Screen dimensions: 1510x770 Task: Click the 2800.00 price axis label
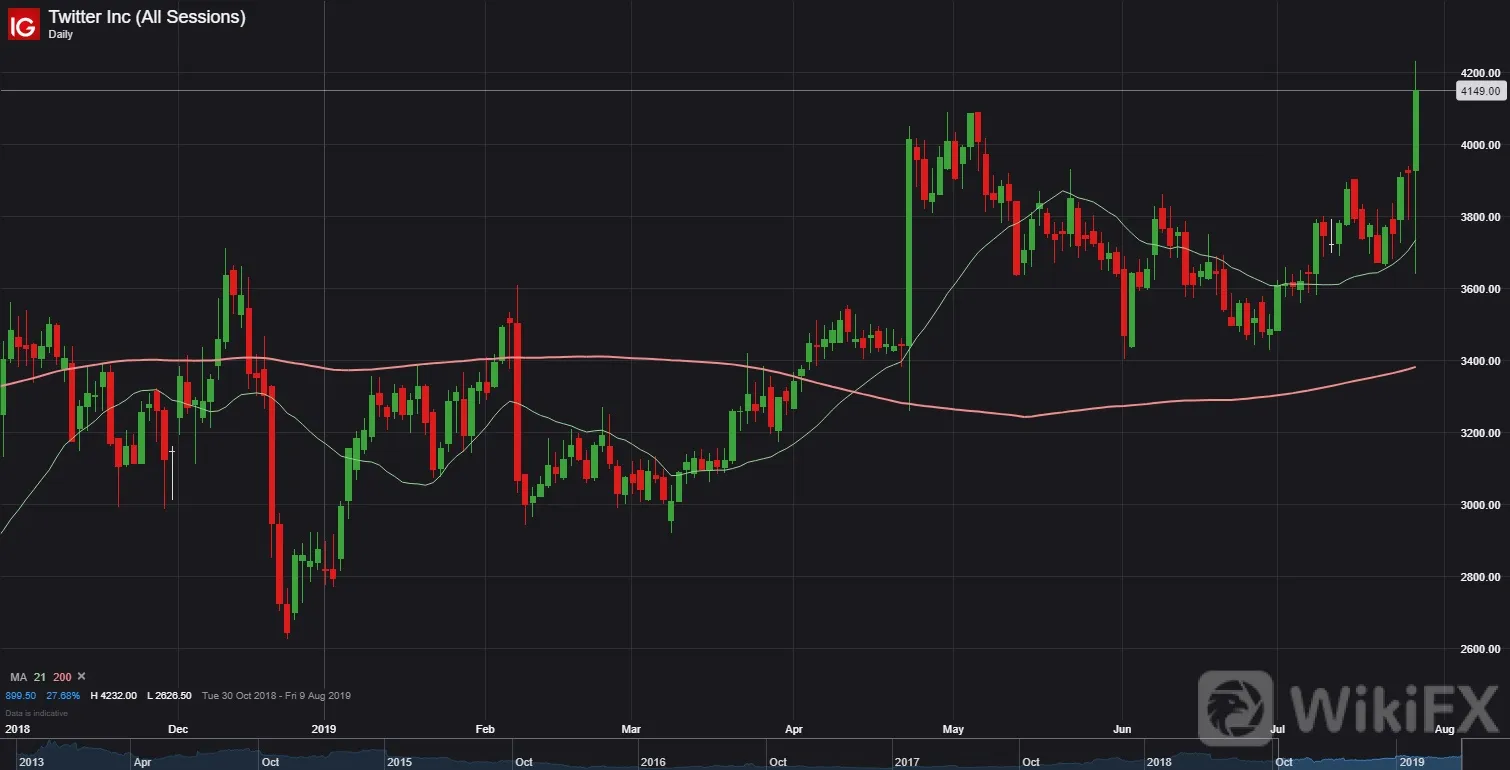coord(1480,577)
